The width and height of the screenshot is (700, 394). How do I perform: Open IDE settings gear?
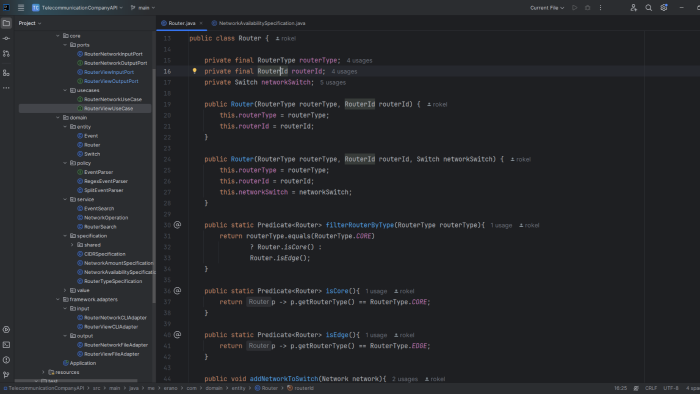[x=664, y=8]
